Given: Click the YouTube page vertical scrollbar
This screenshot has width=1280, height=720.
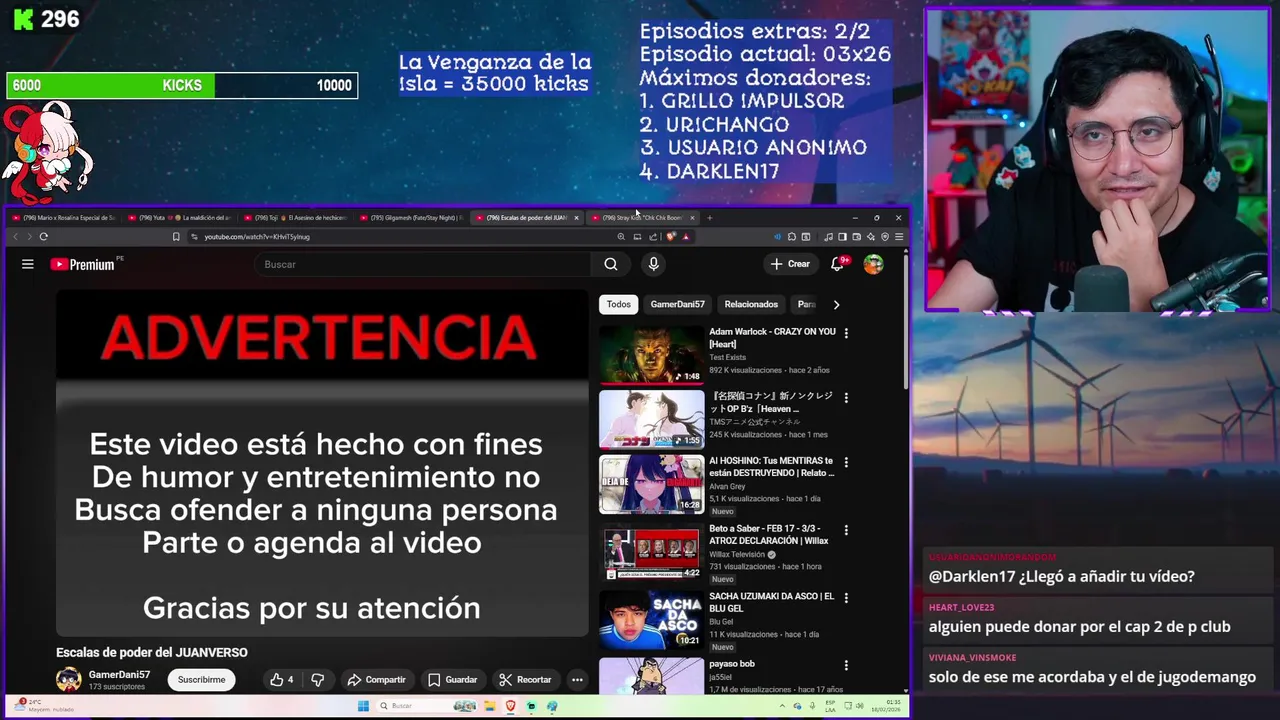Looking at the screenshot, I should tap(906, 320).
